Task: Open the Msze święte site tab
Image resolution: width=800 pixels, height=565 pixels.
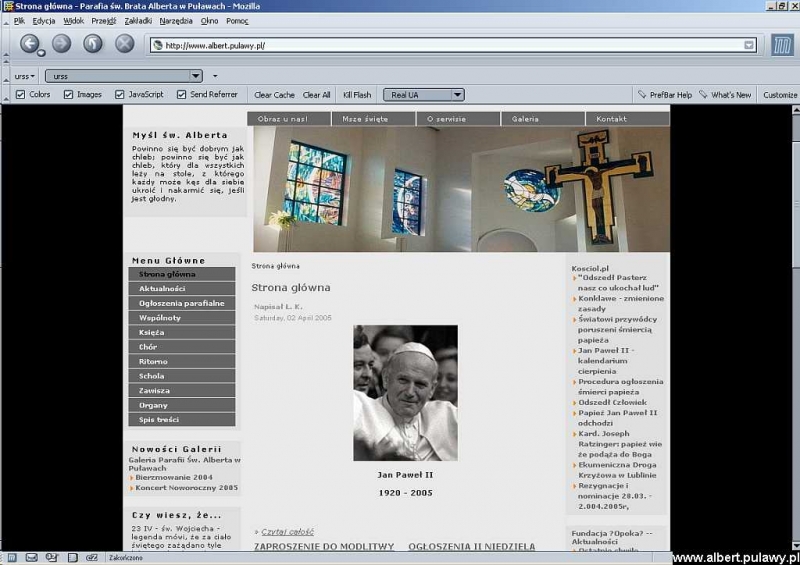Action: click(x=373, y=119)
